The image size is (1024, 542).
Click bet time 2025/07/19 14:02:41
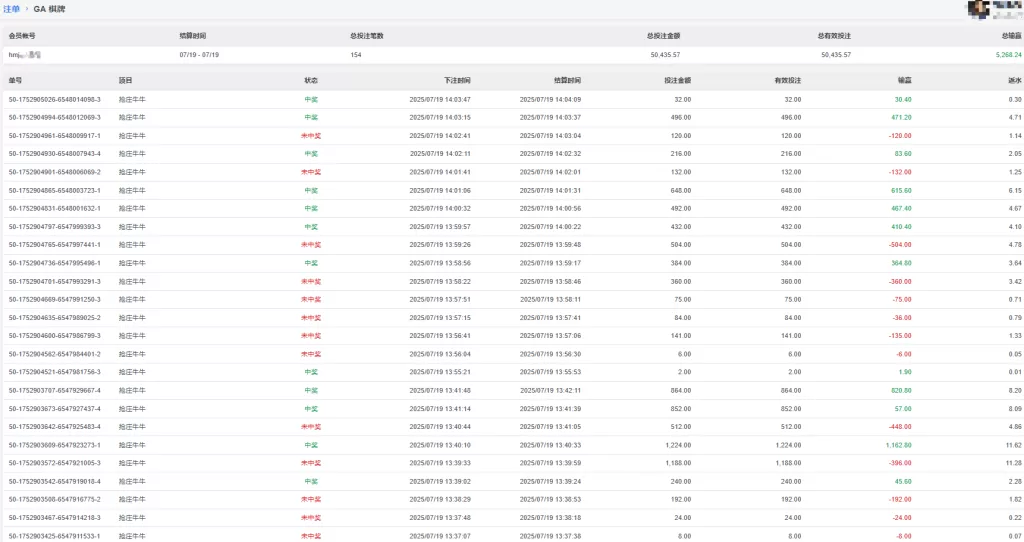pos(440,136)
